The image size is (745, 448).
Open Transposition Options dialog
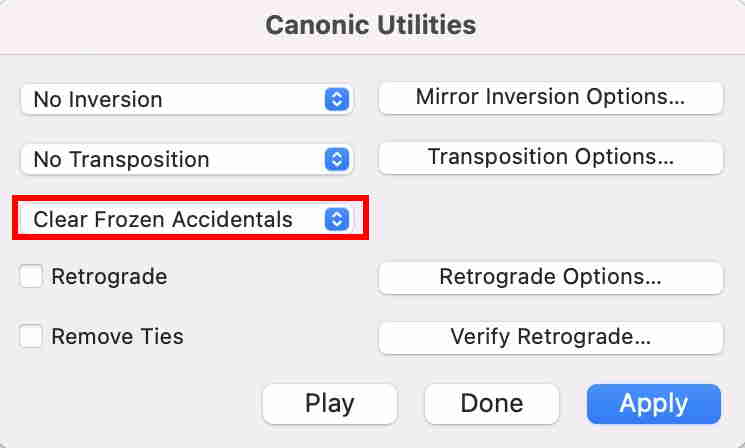550,158
